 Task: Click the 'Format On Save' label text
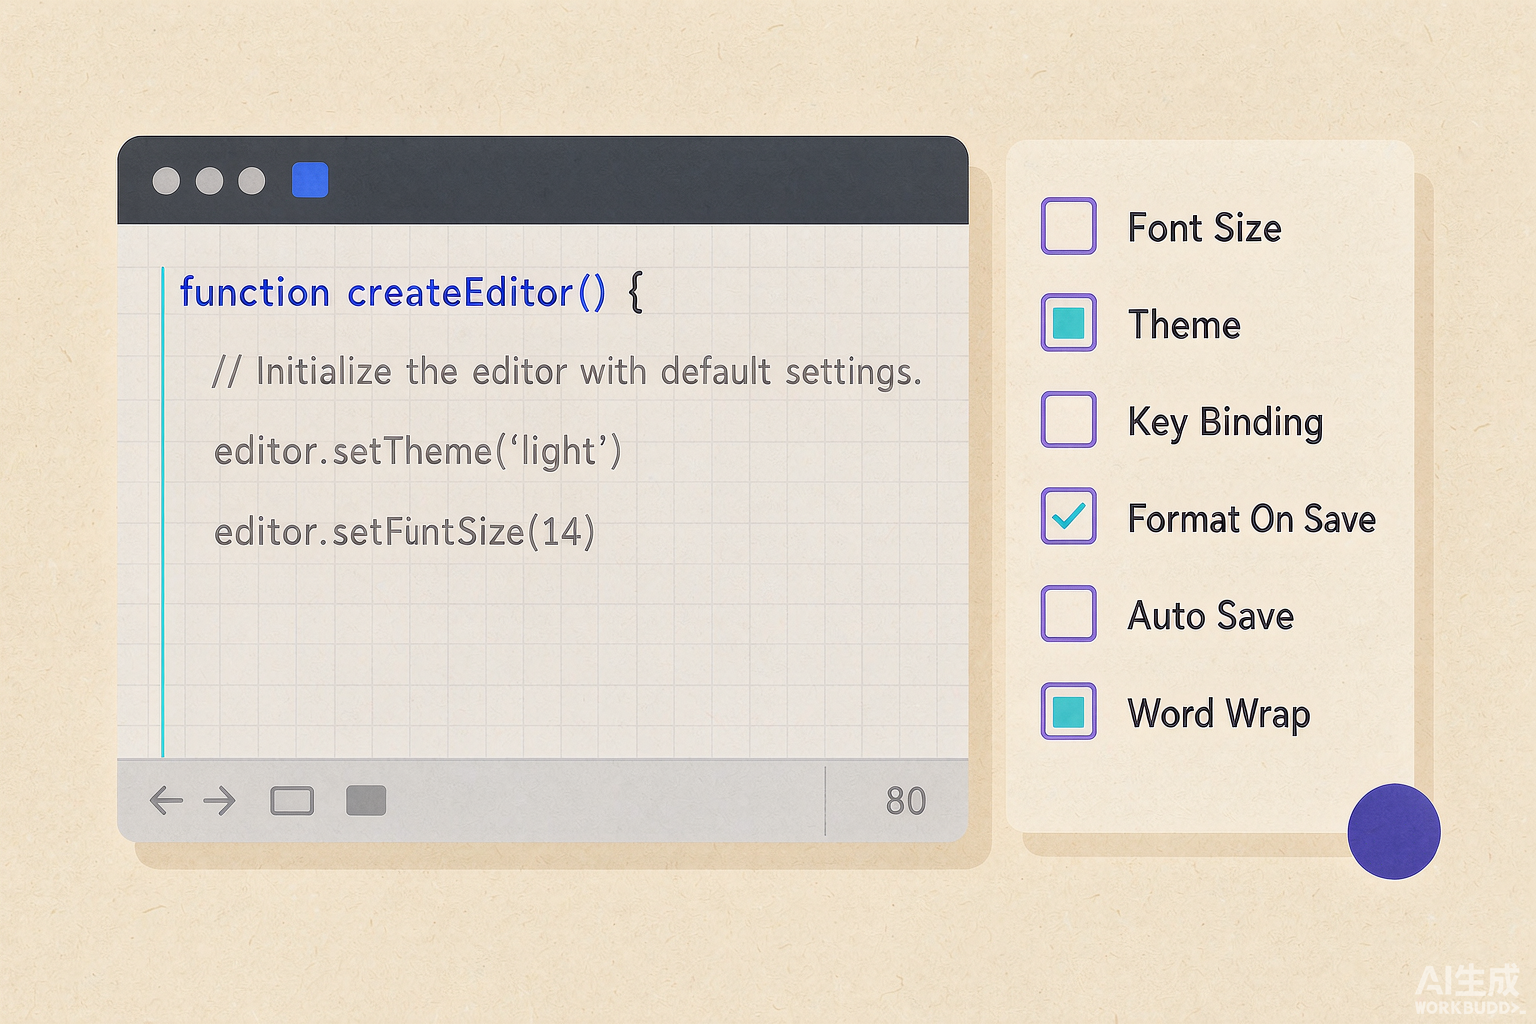click(1252, 519)
